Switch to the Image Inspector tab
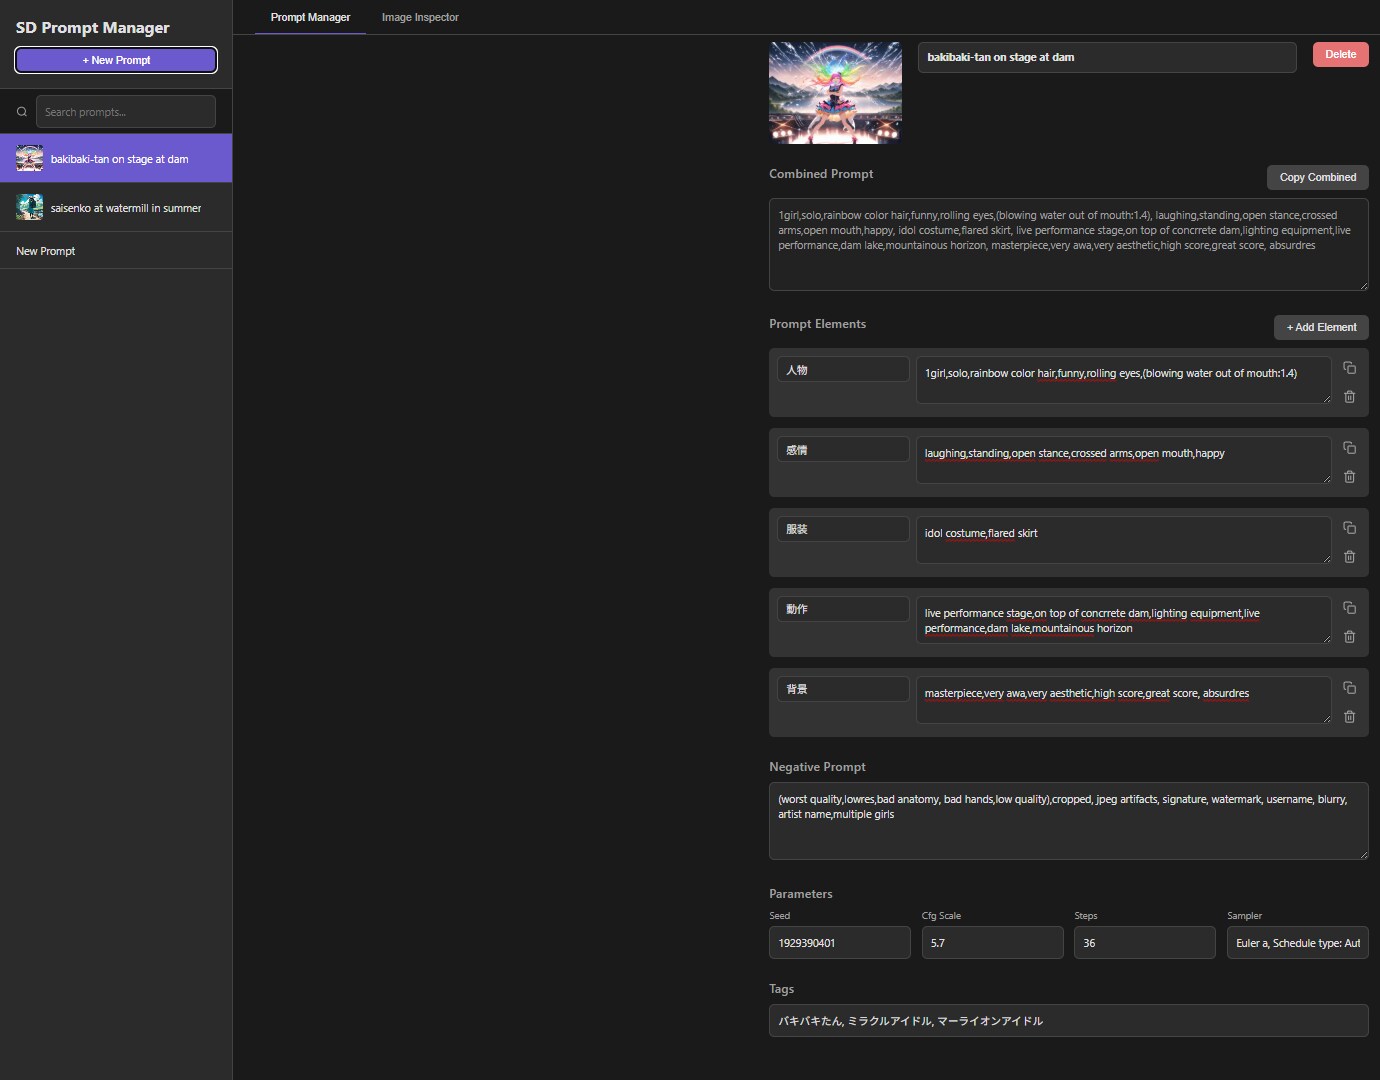This screenshot has width=1380, height=1080. click(420, 18)
